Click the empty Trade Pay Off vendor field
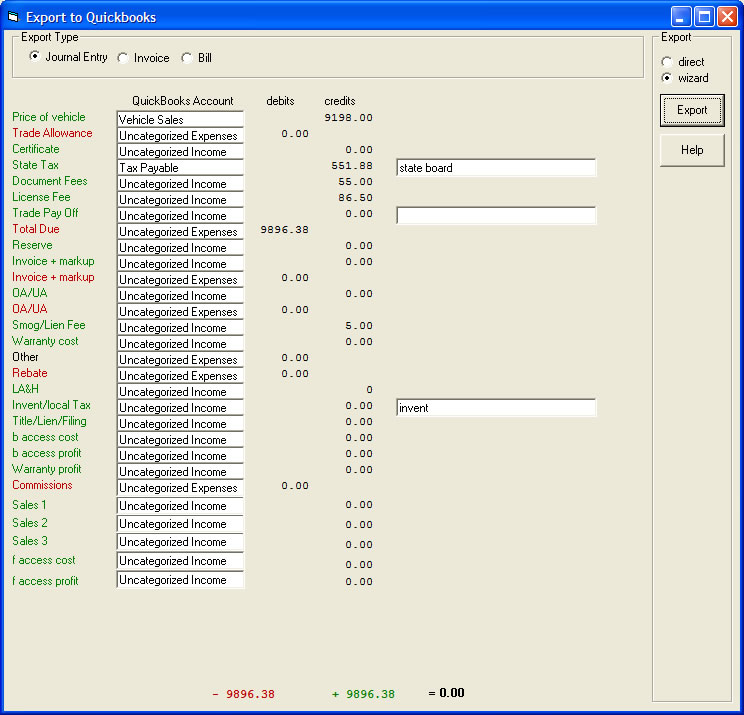The width and height of the screenshot is (744, 715). 496,215
